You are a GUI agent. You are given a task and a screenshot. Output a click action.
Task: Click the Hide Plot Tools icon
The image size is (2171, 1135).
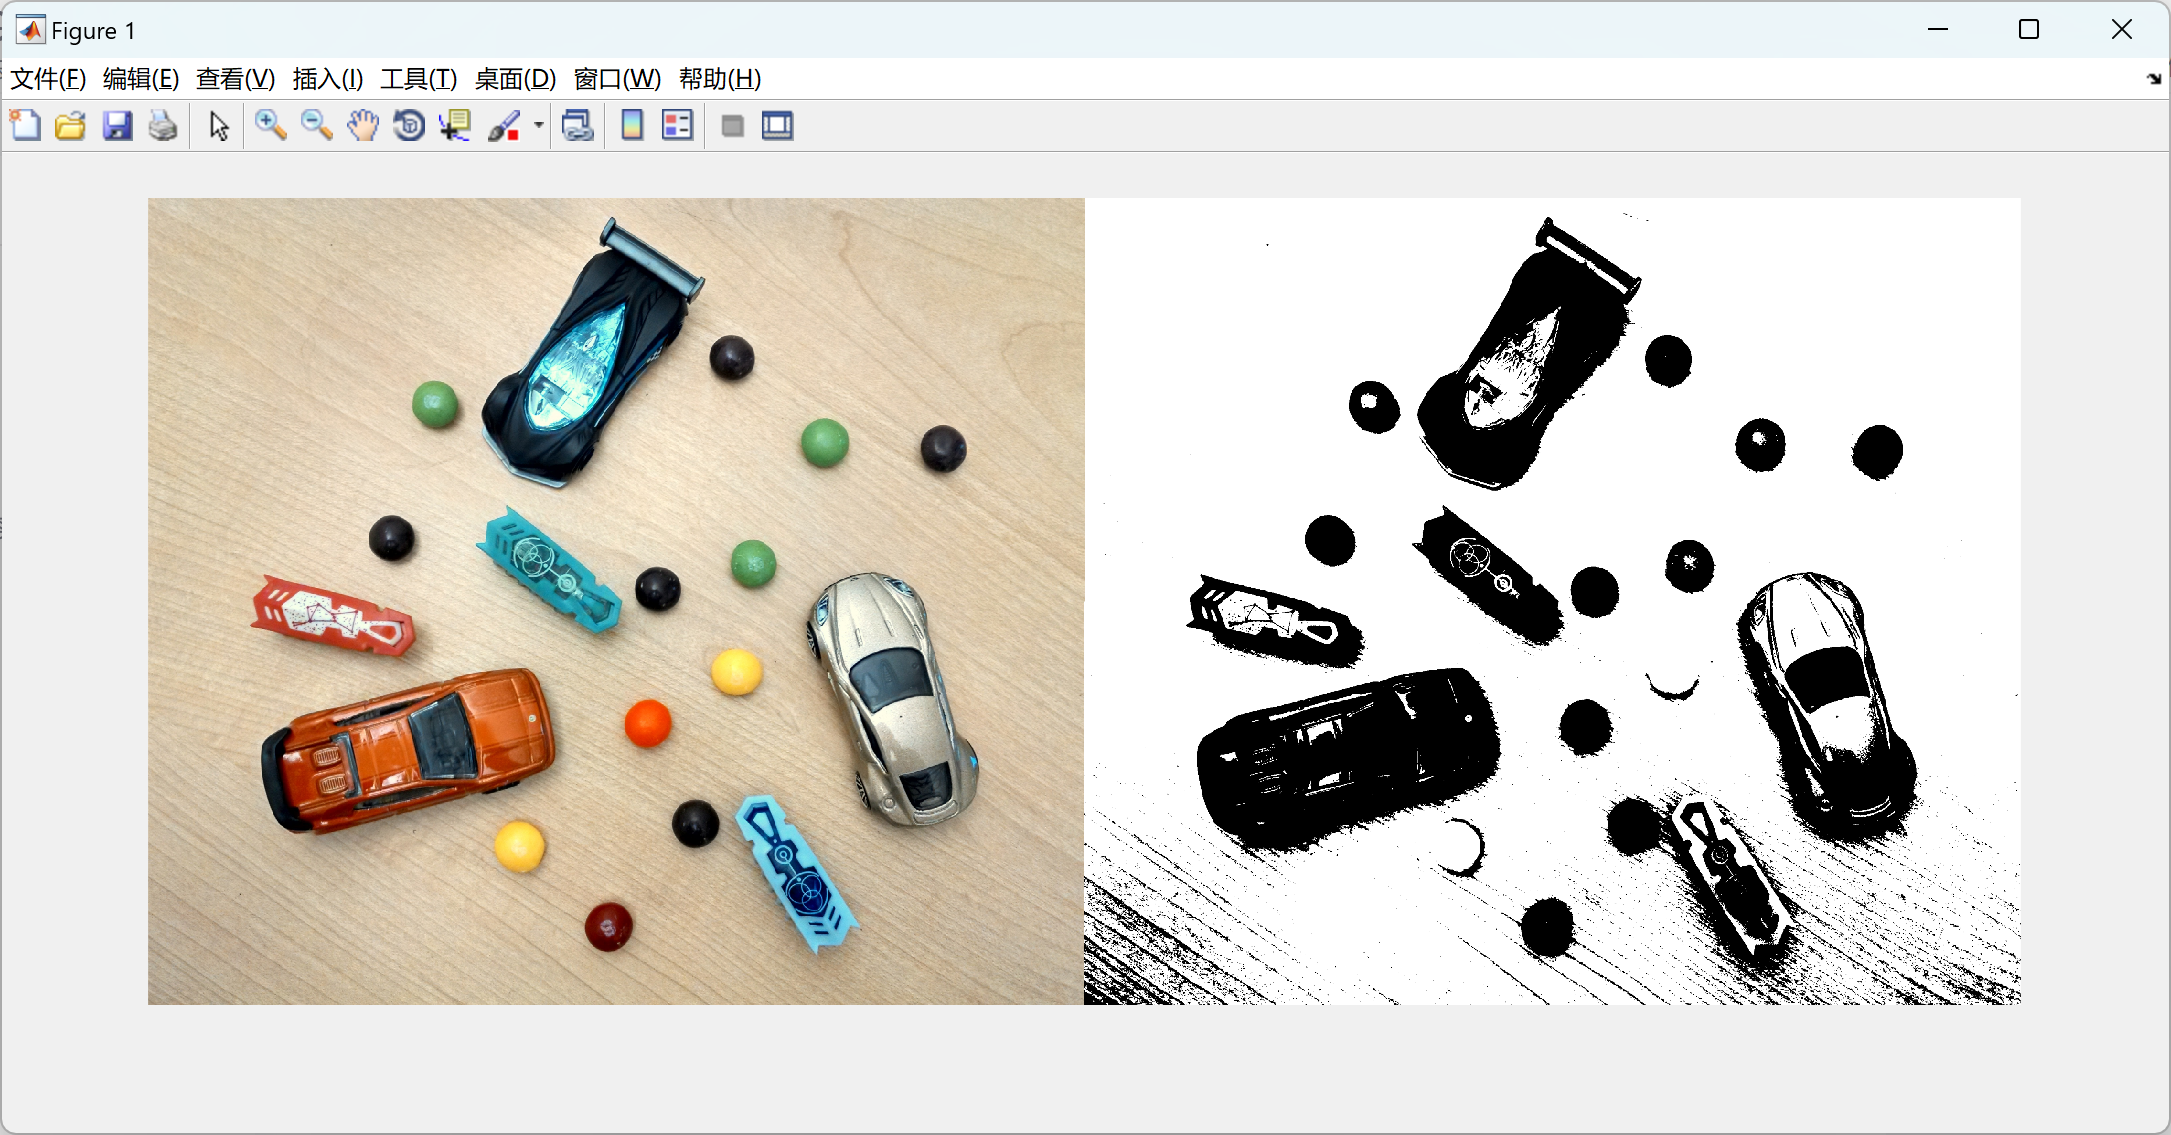732,126
